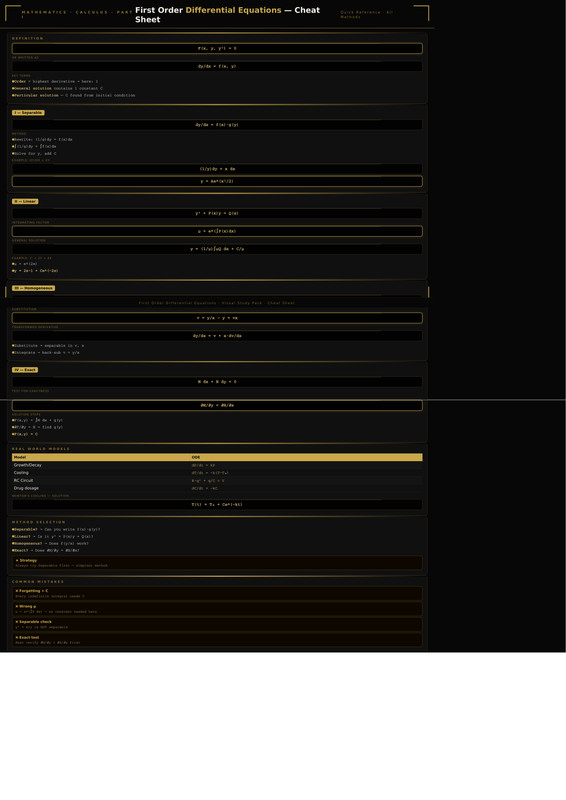Click the 'Substitute → separable in v, x' line

point(48,346)
